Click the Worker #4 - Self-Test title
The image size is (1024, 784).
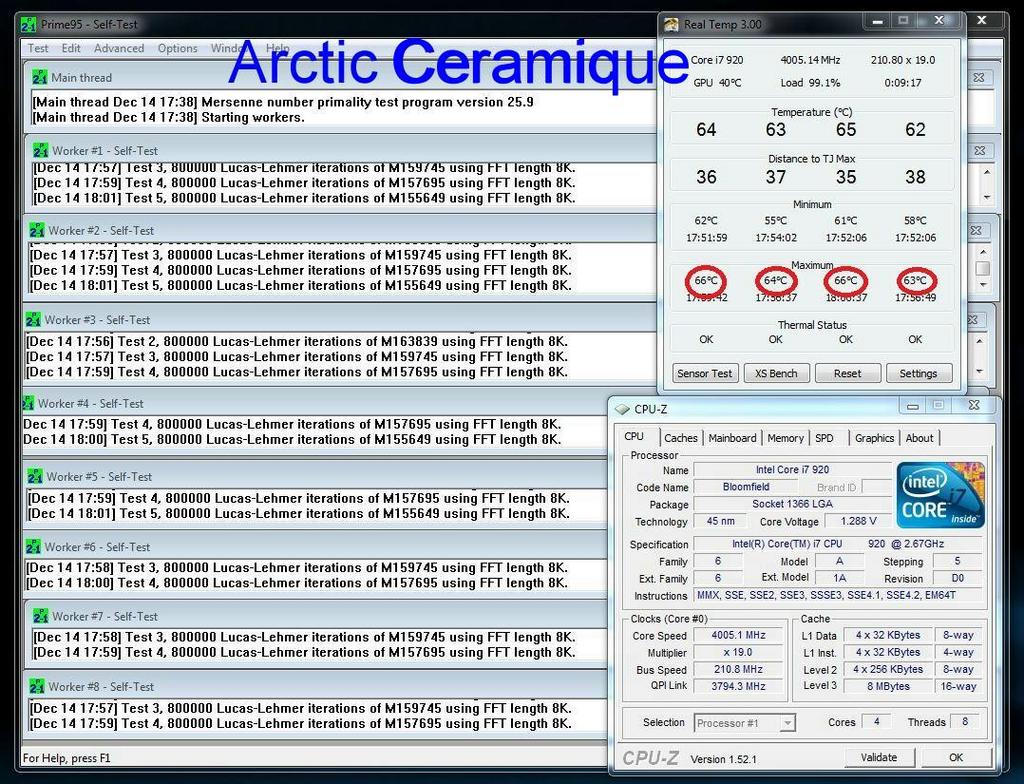[x=90, y=404]
